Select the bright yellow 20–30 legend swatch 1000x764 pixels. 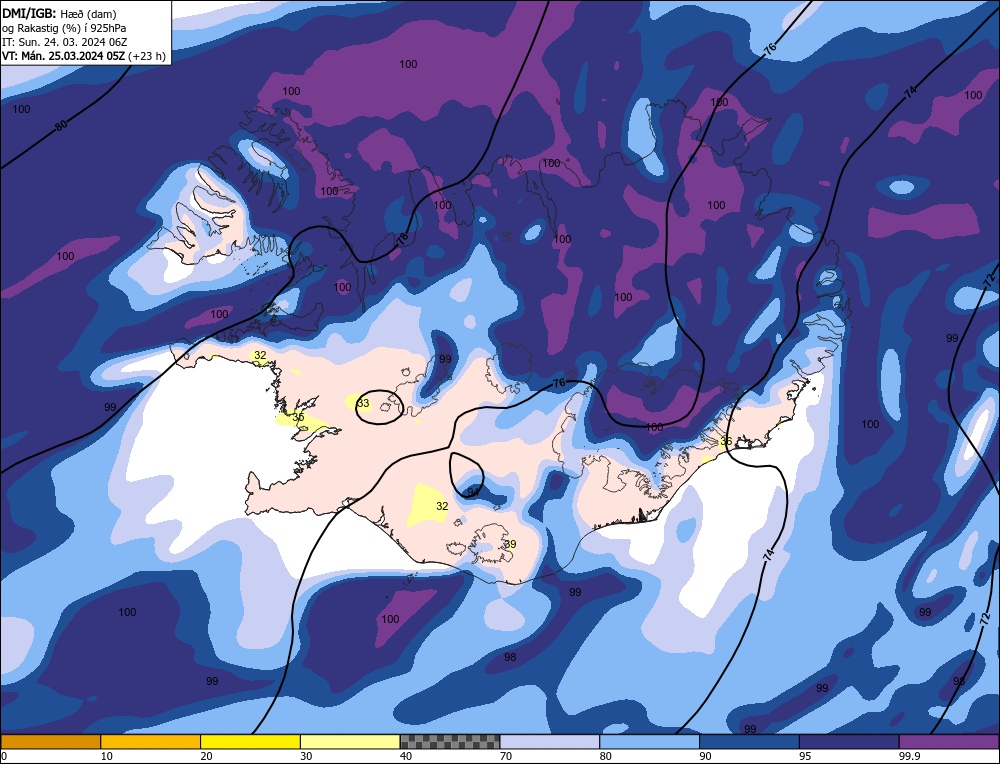pyautogui.click(x=250, y=741)
